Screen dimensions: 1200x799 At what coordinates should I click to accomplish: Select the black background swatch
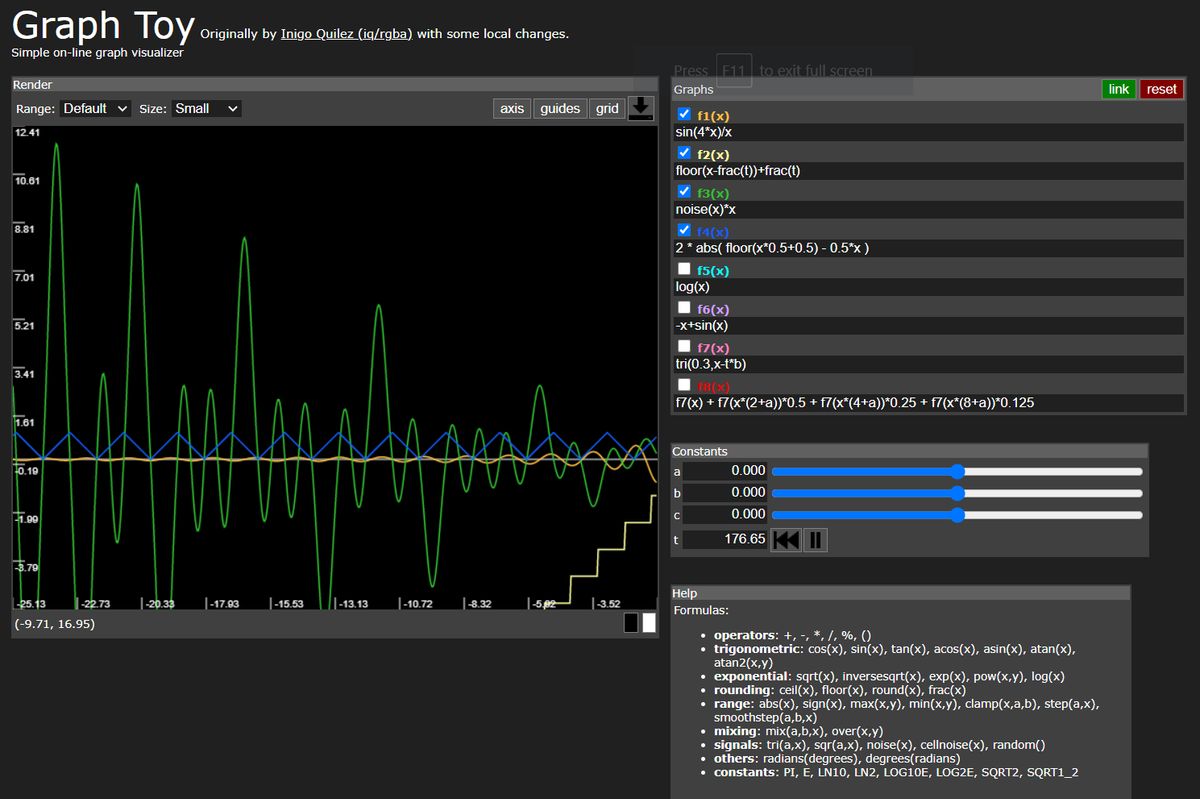[x=631, y=623]
